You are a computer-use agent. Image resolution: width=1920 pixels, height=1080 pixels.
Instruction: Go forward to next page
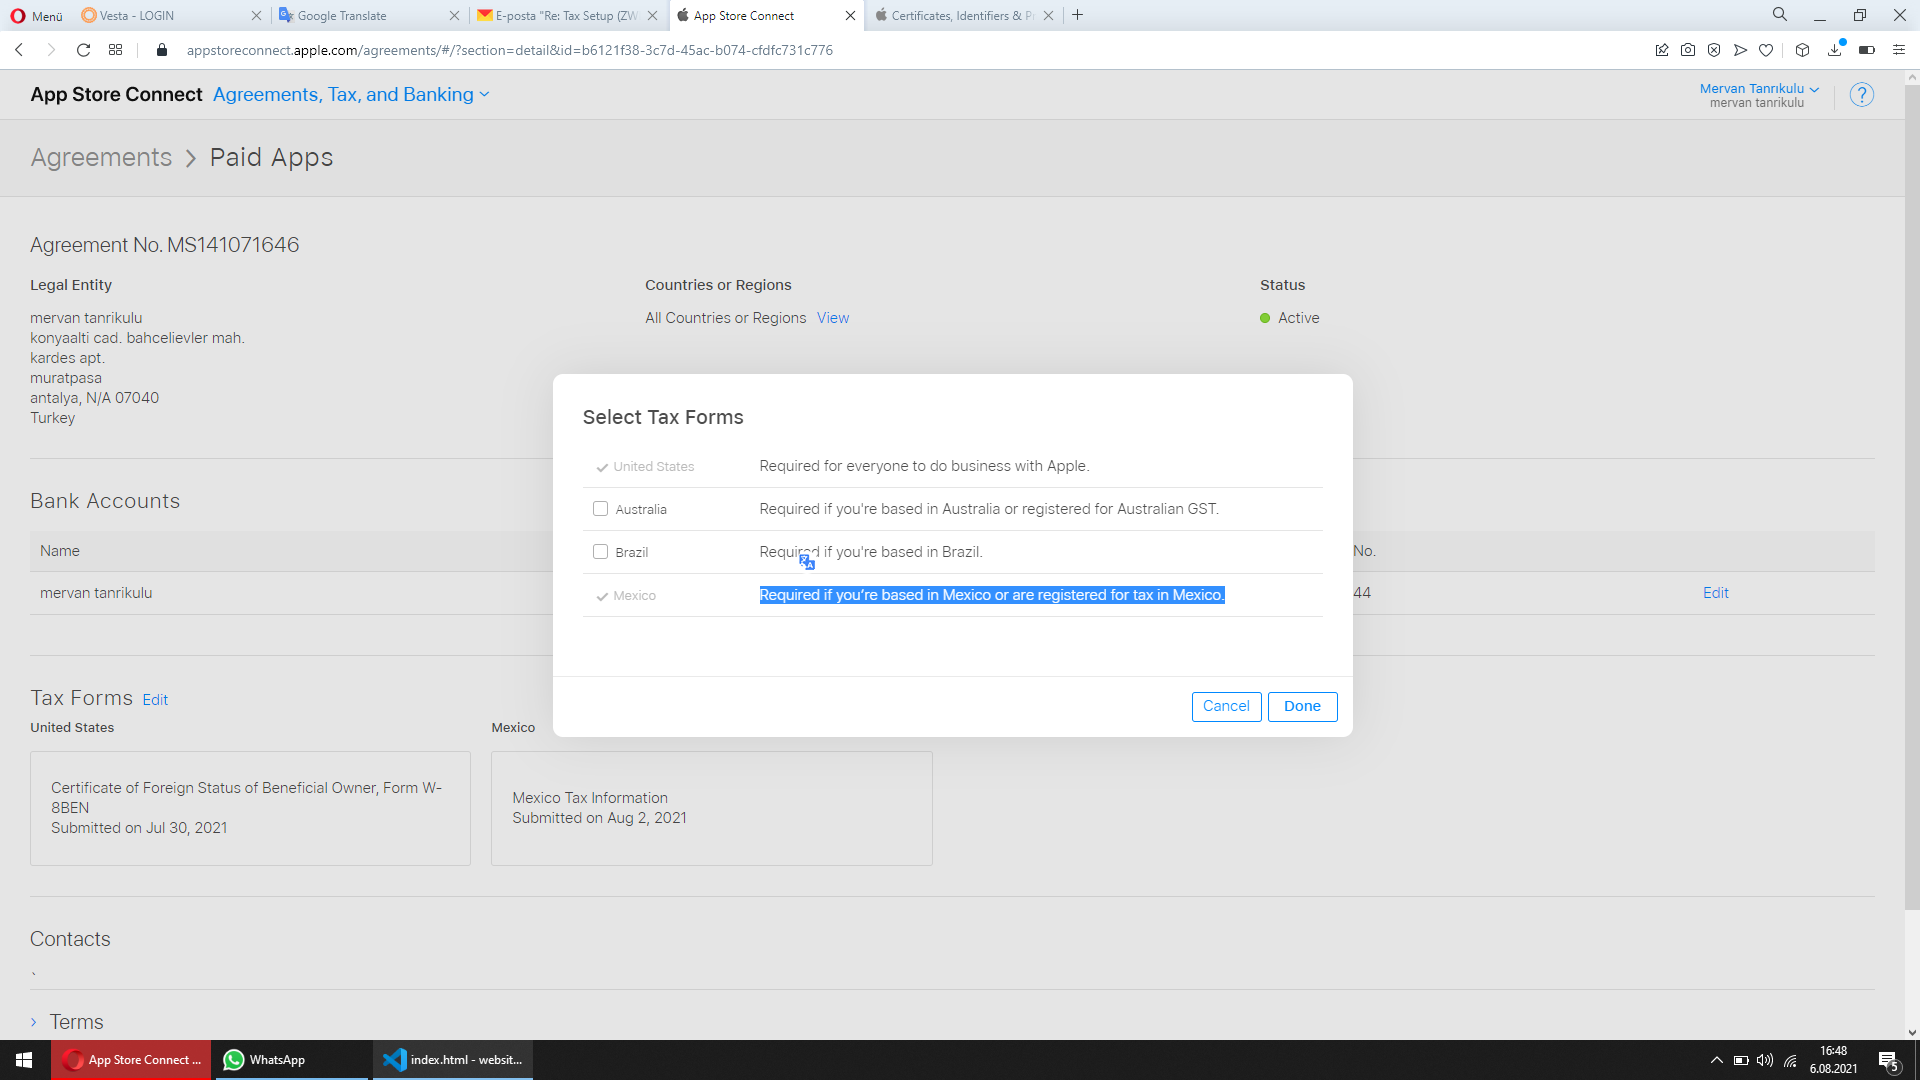pos(51,50)
